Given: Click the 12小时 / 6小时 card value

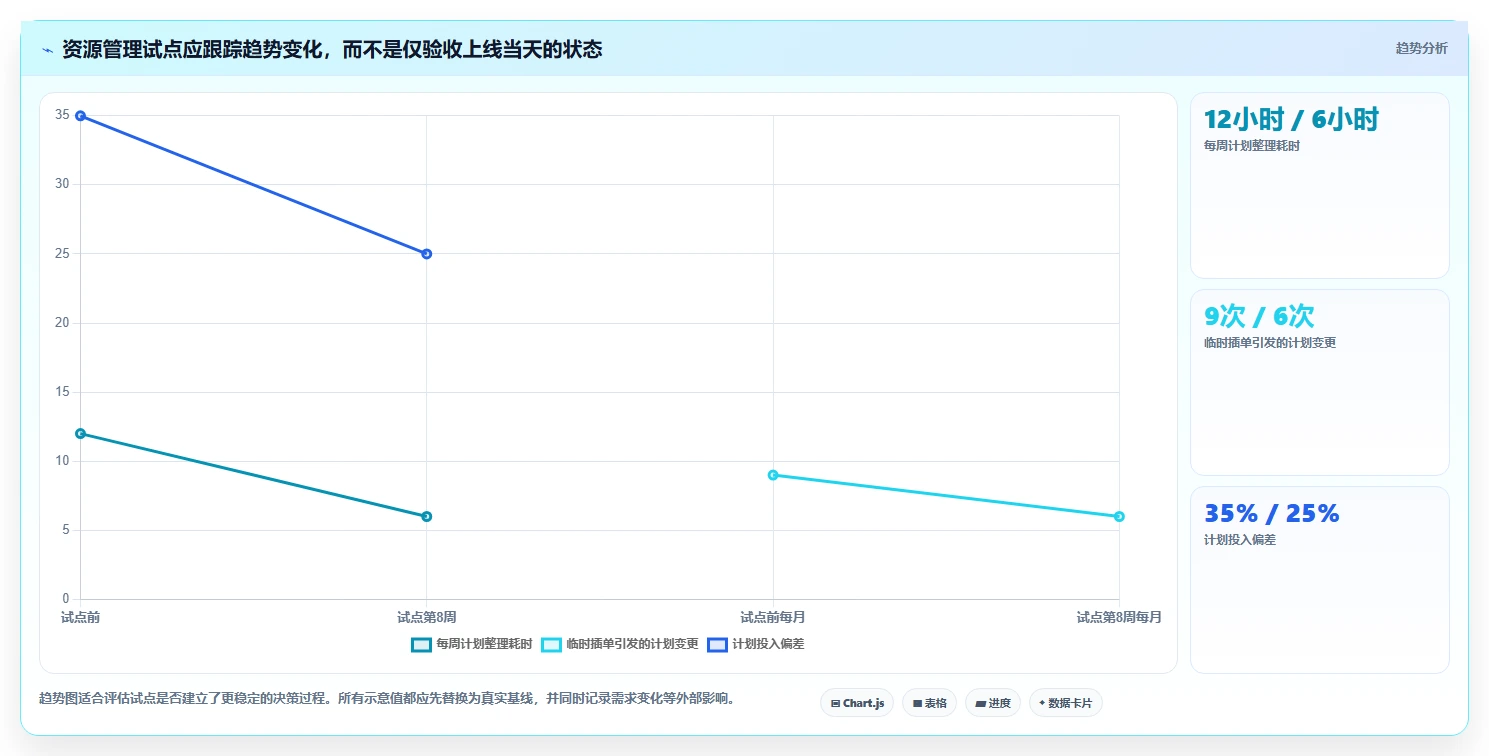Looking at the screenshot, I should tap(1291, 120).
